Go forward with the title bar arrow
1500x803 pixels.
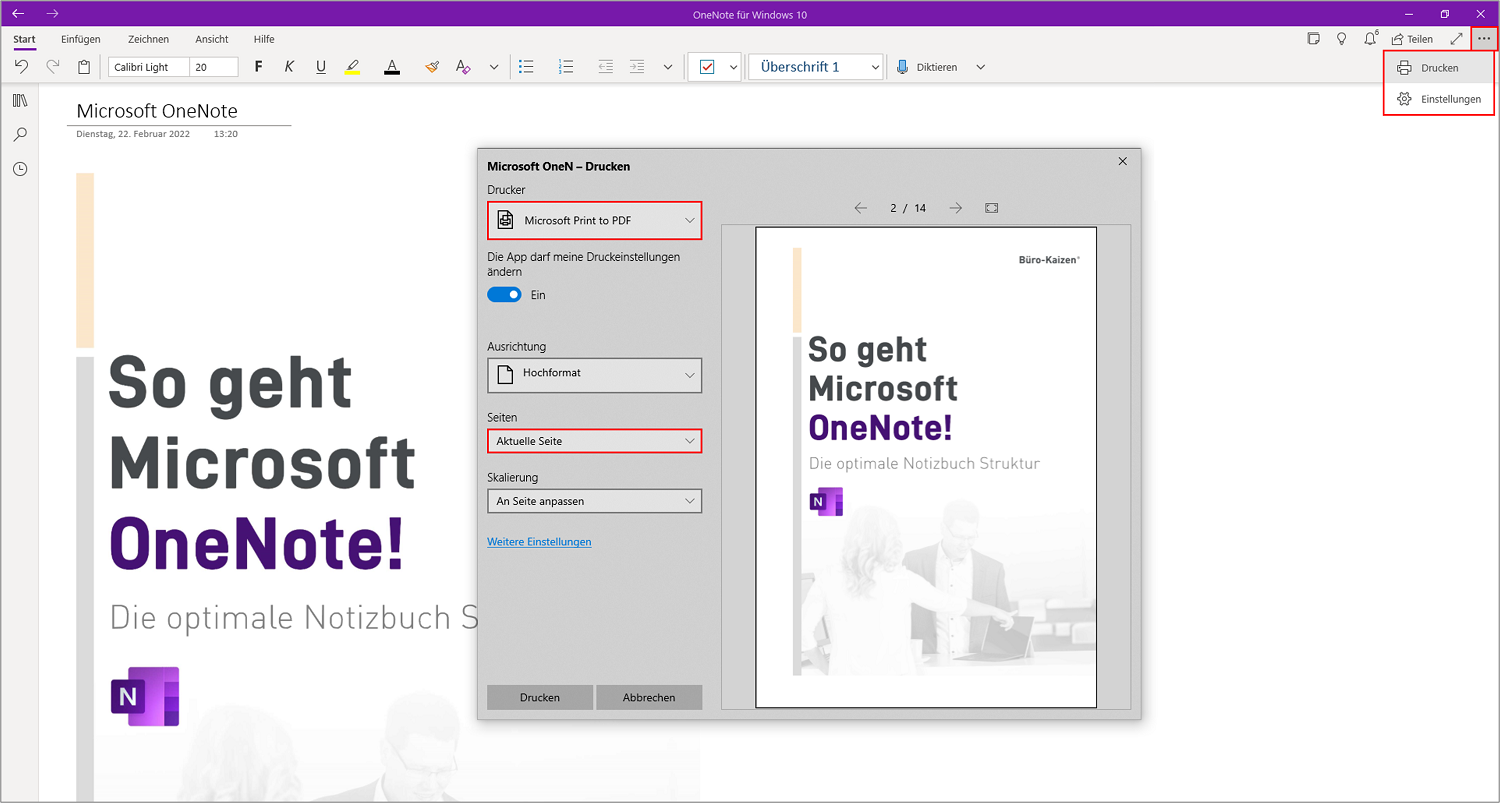(53, 14)
